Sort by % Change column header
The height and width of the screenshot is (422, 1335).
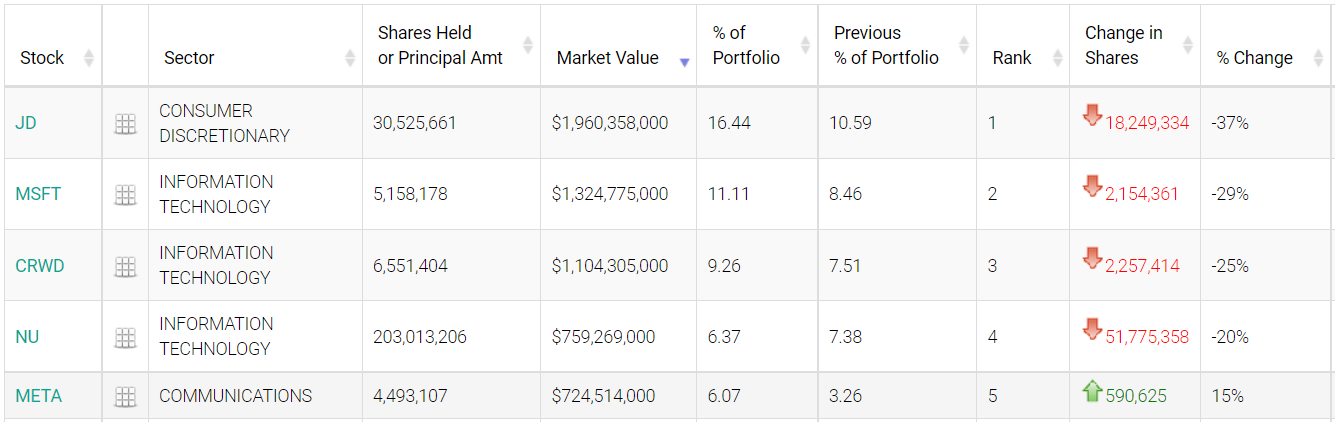1316,58
